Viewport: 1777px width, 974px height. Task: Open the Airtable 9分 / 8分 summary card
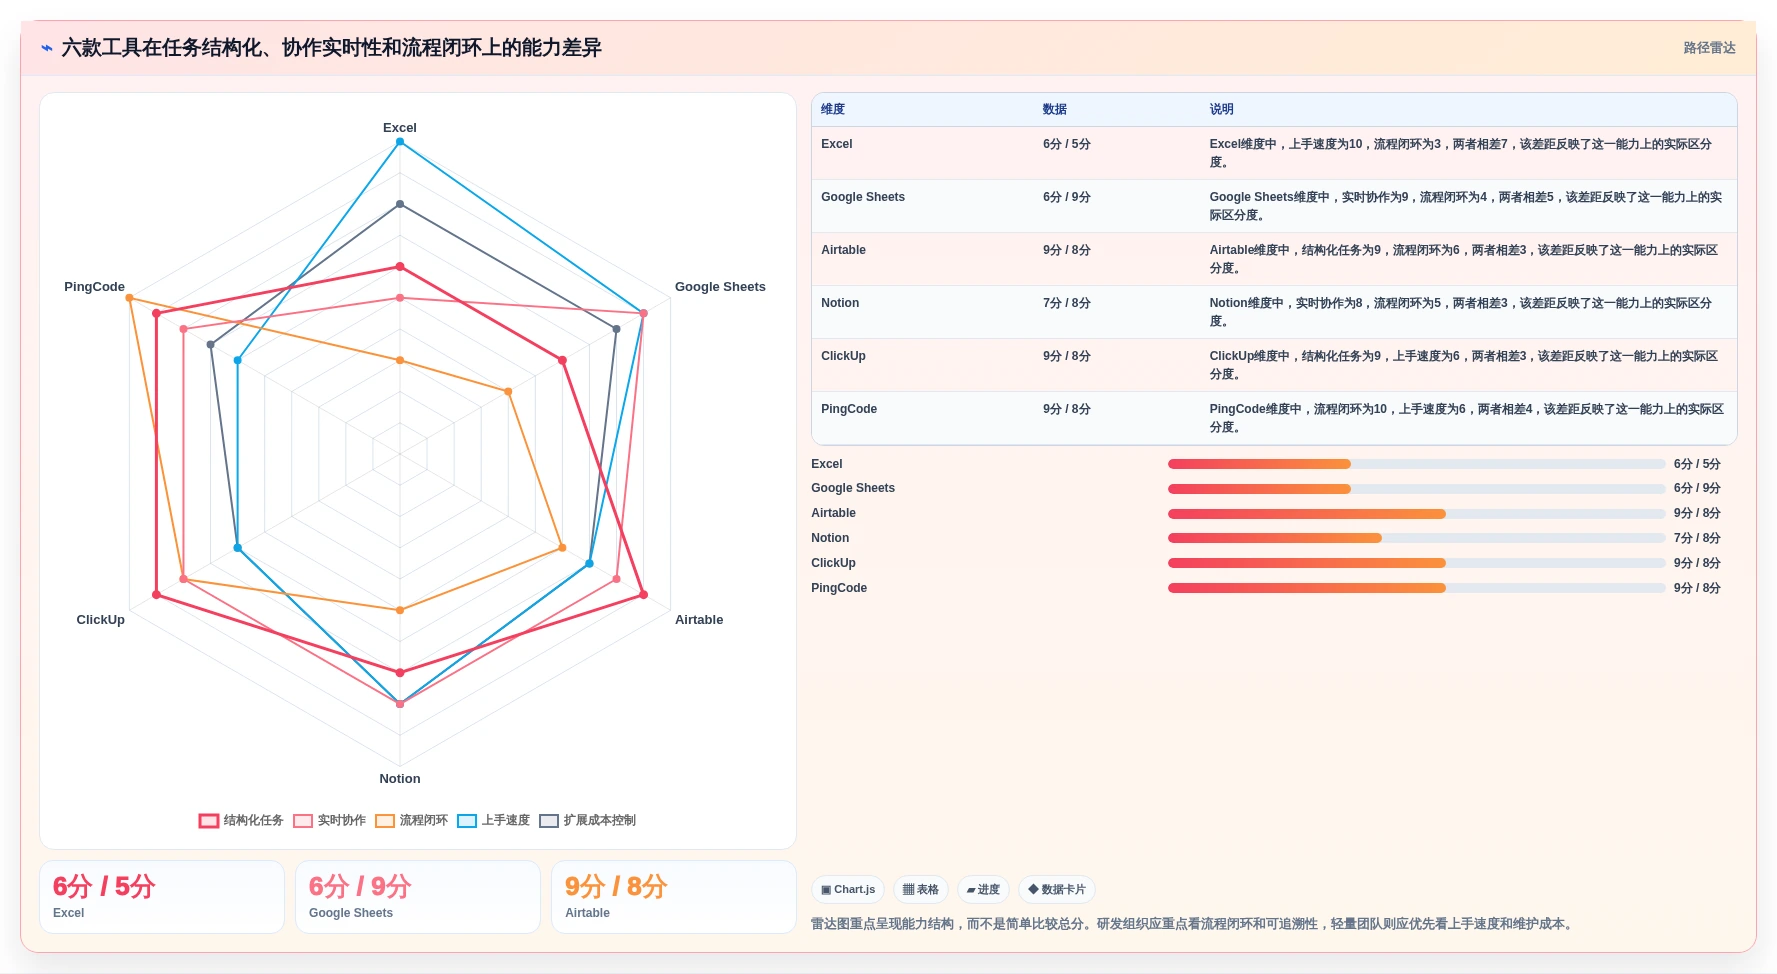pos(674,897)
